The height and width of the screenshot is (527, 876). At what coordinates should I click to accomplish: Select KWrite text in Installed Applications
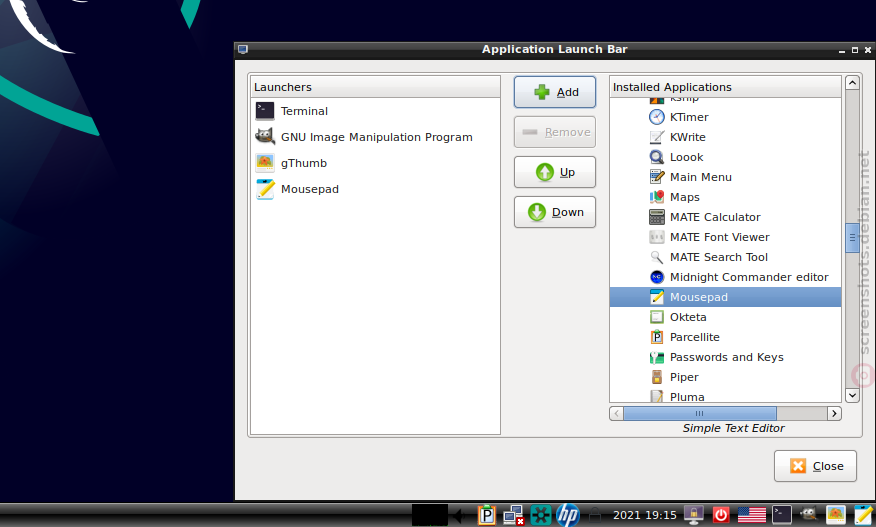[x=688, y=137]
